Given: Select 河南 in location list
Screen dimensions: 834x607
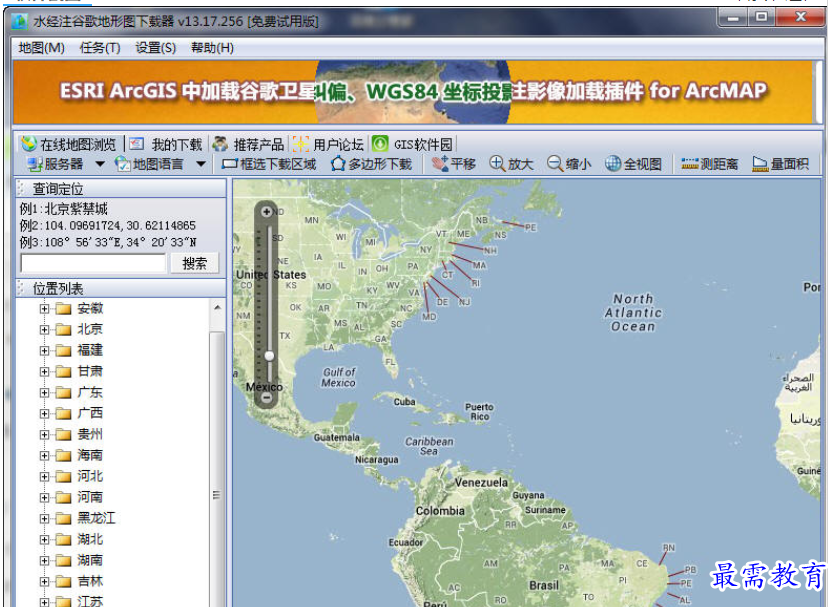Looking at the screenshot, I should click(90, 497).
